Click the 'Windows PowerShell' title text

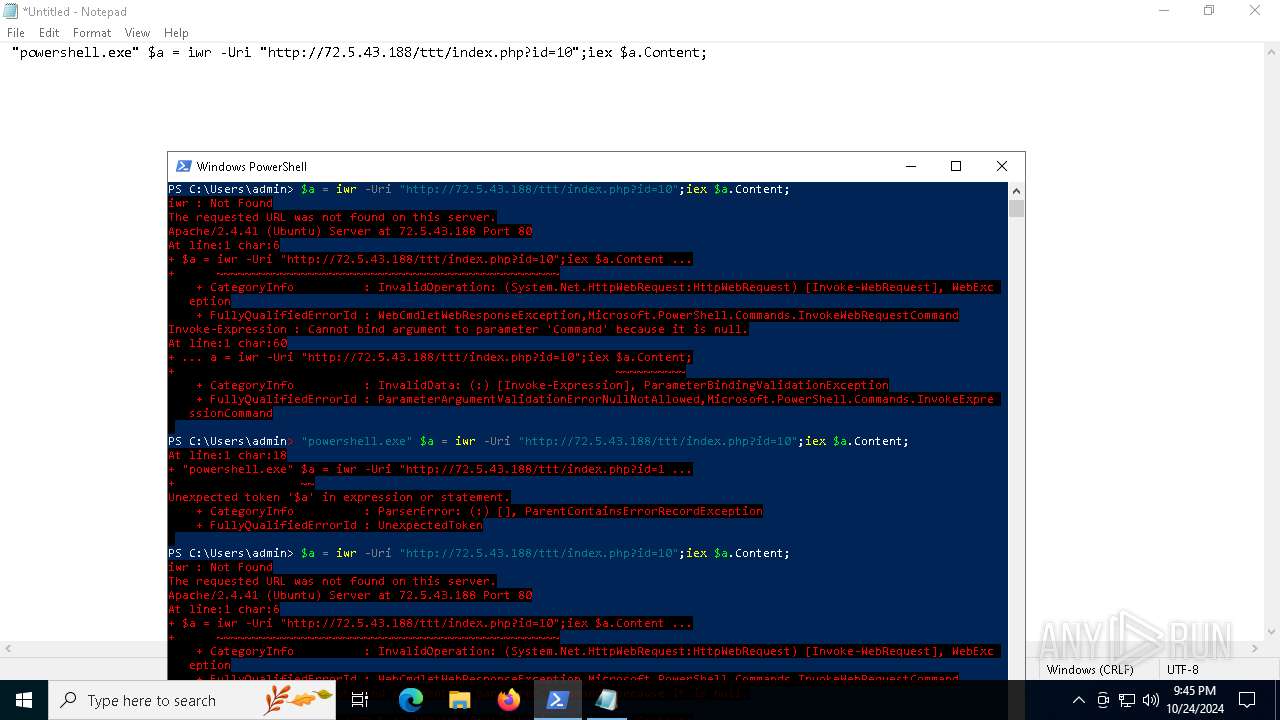point(252,166)
